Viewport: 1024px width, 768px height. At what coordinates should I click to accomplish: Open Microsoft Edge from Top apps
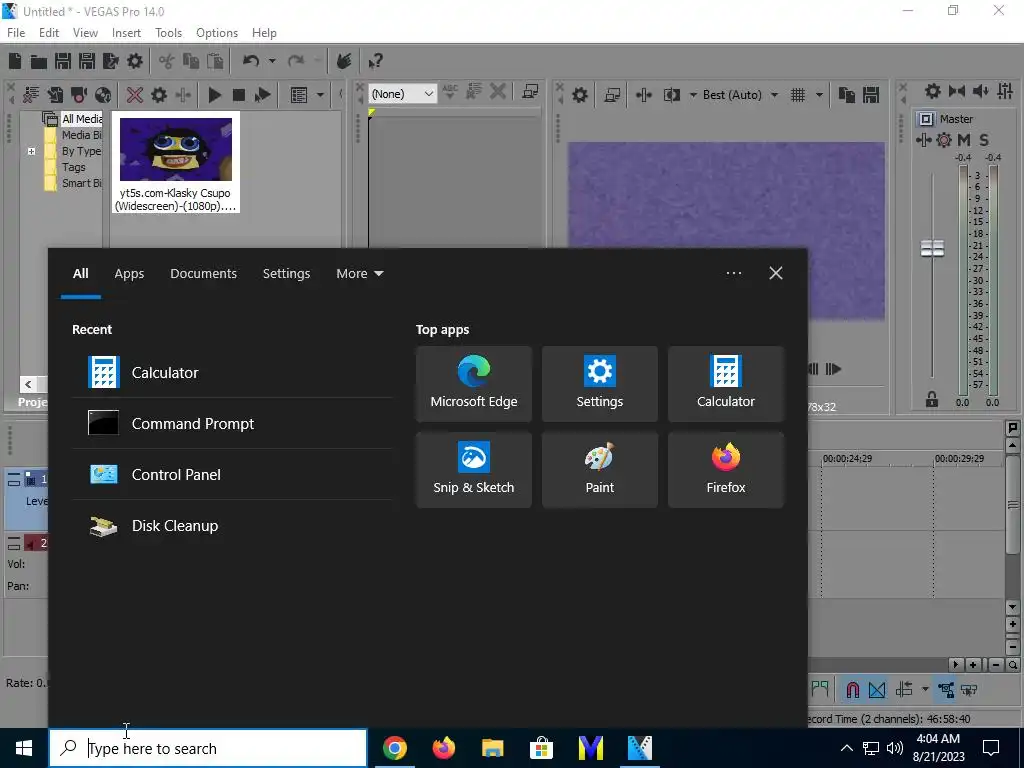(x=473, y=384)
